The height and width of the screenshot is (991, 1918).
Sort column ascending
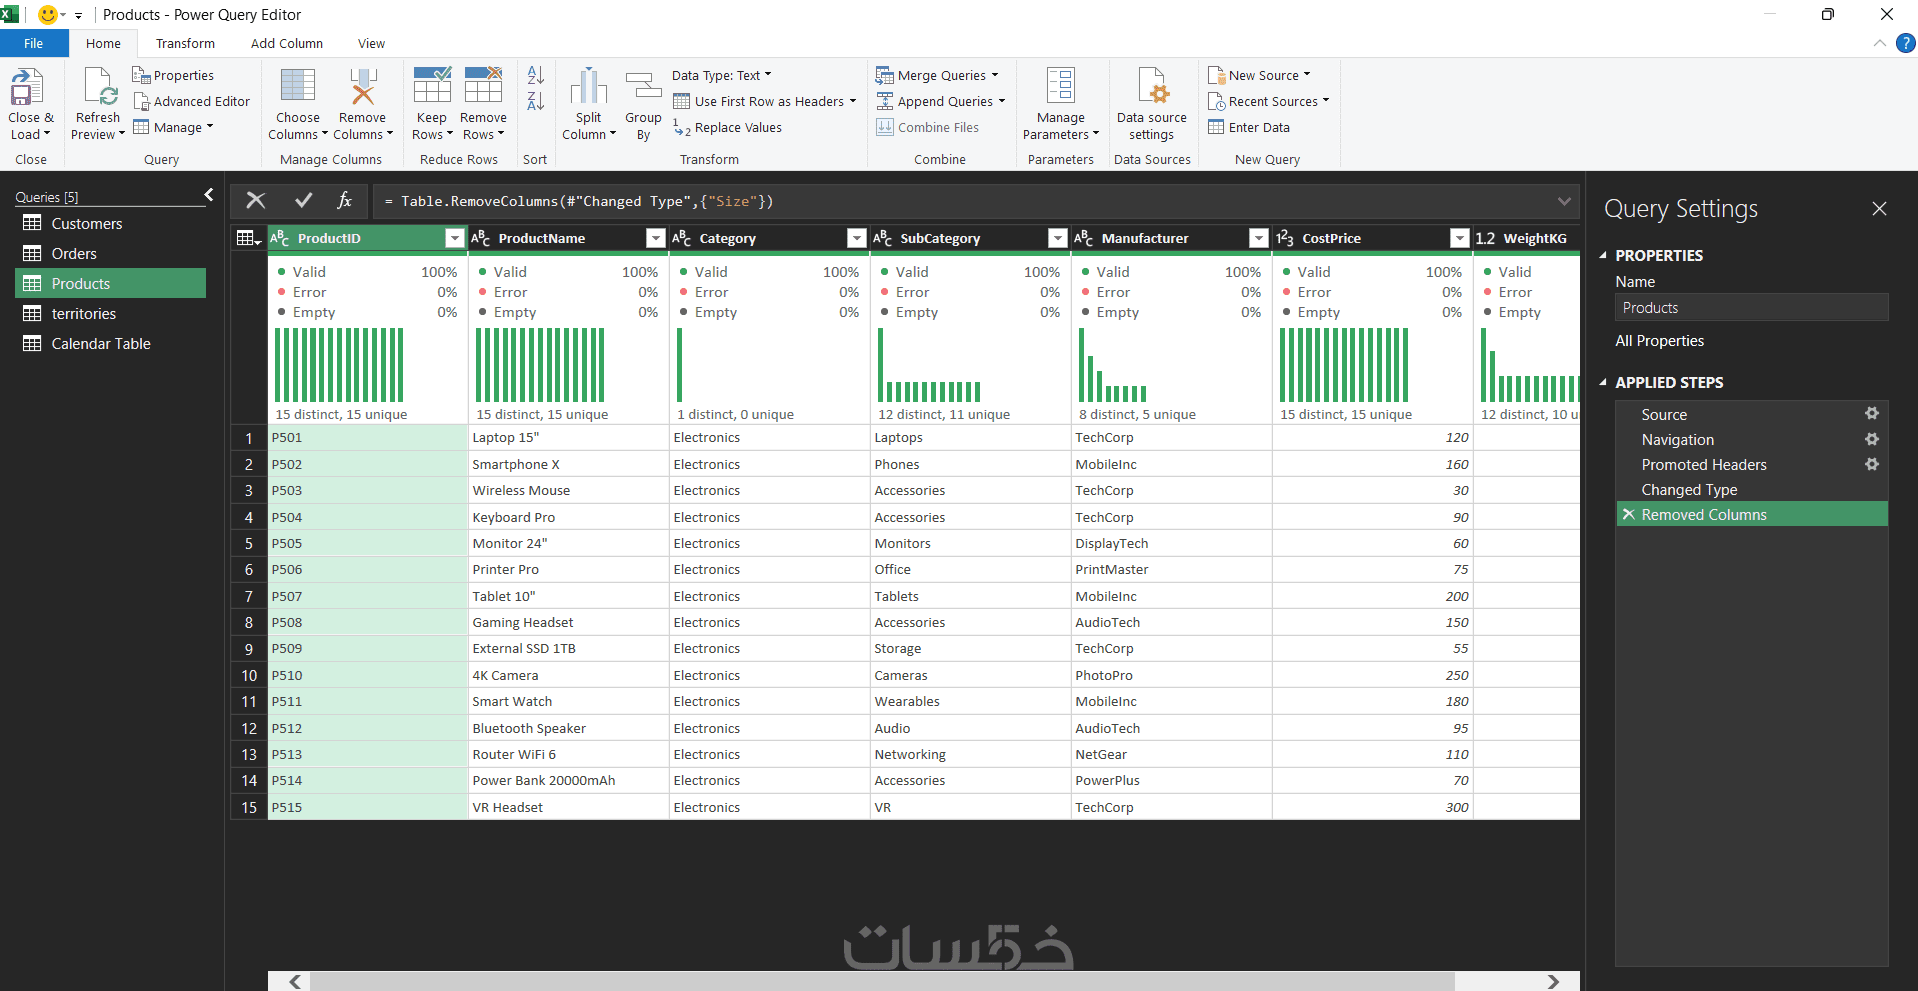click(x=535, y=75)
